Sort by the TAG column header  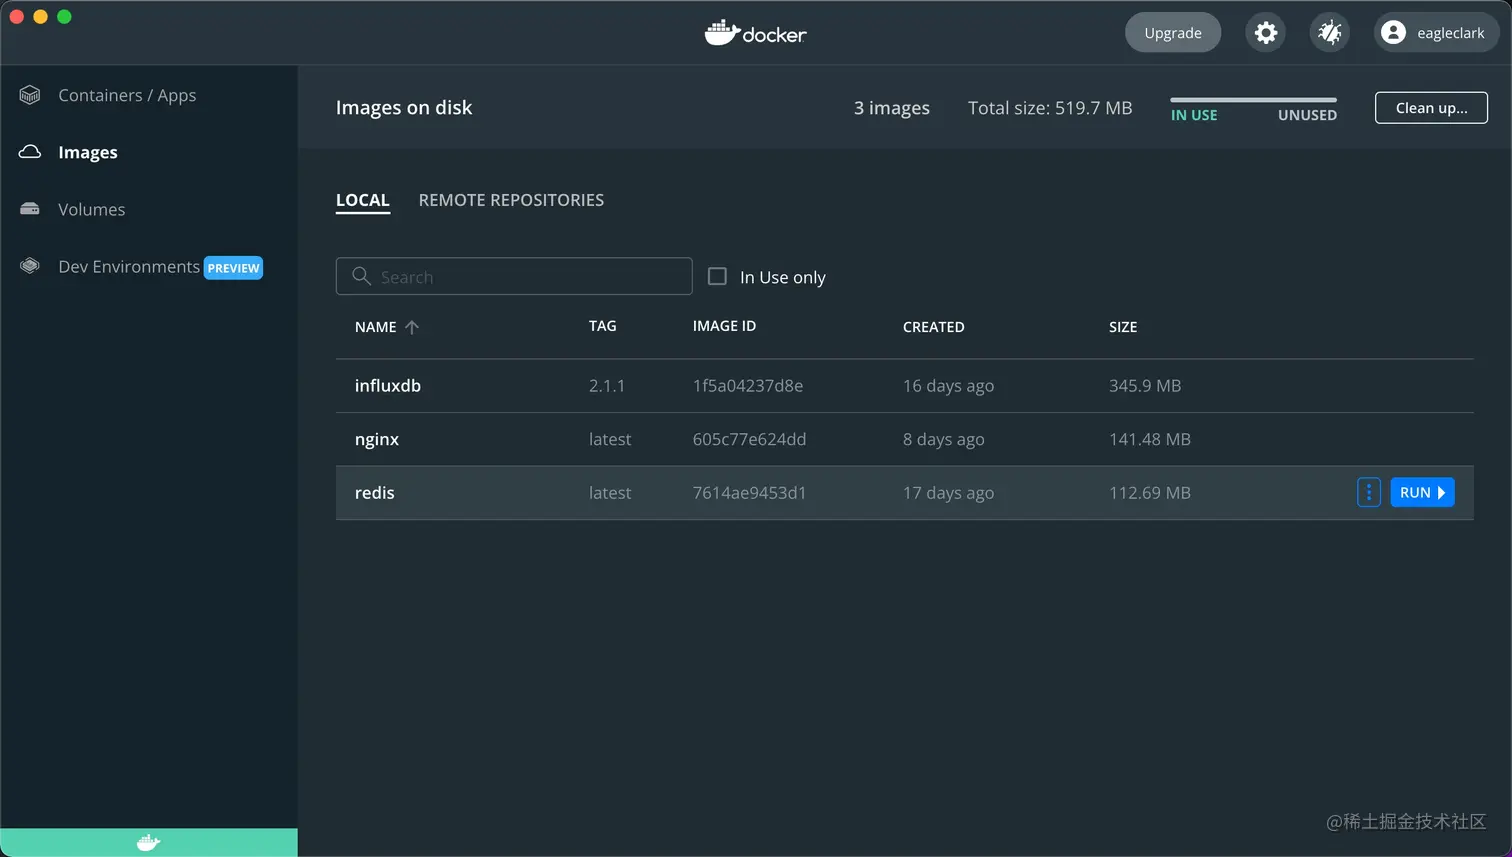(603, 326)
